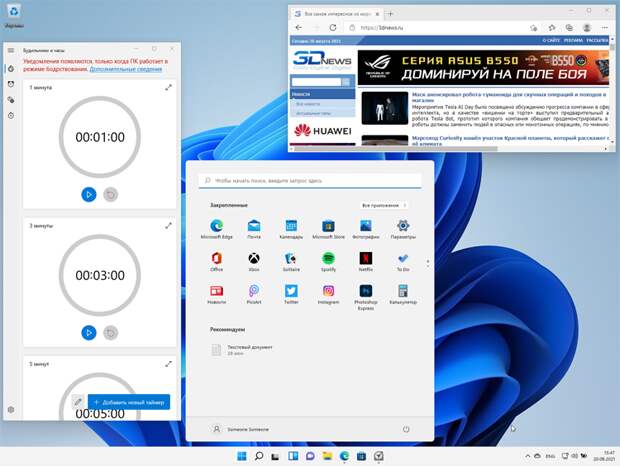The image size is (620, 466).
Task: Open Xbox app in Start menu
Action: [254, 261]
